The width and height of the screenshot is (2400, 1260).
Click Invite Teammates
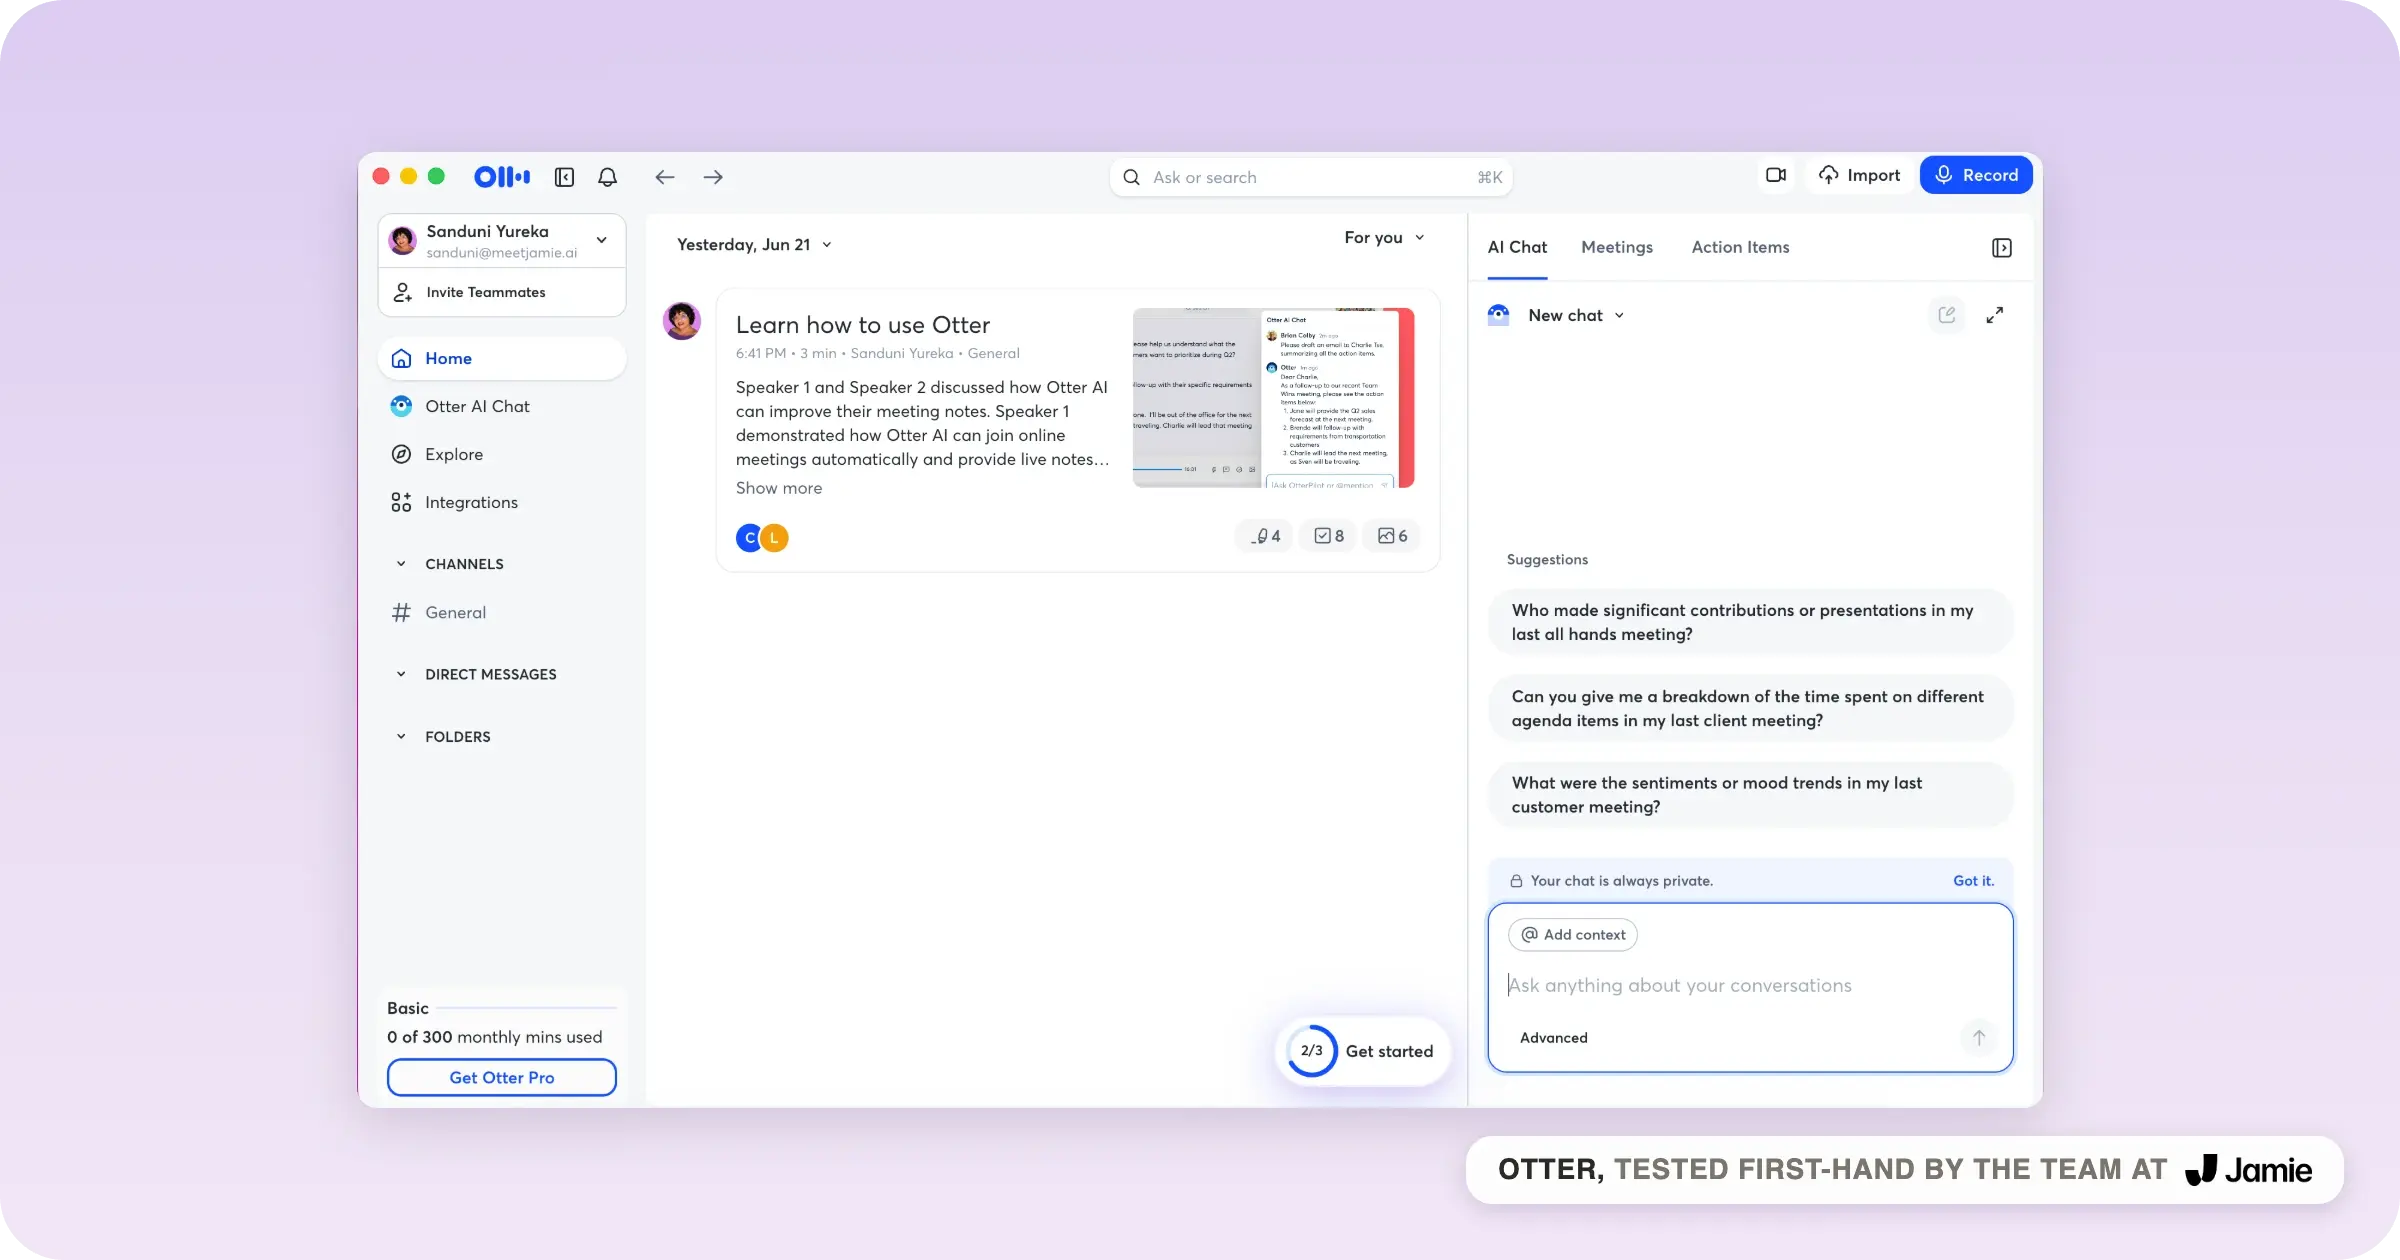502,292
